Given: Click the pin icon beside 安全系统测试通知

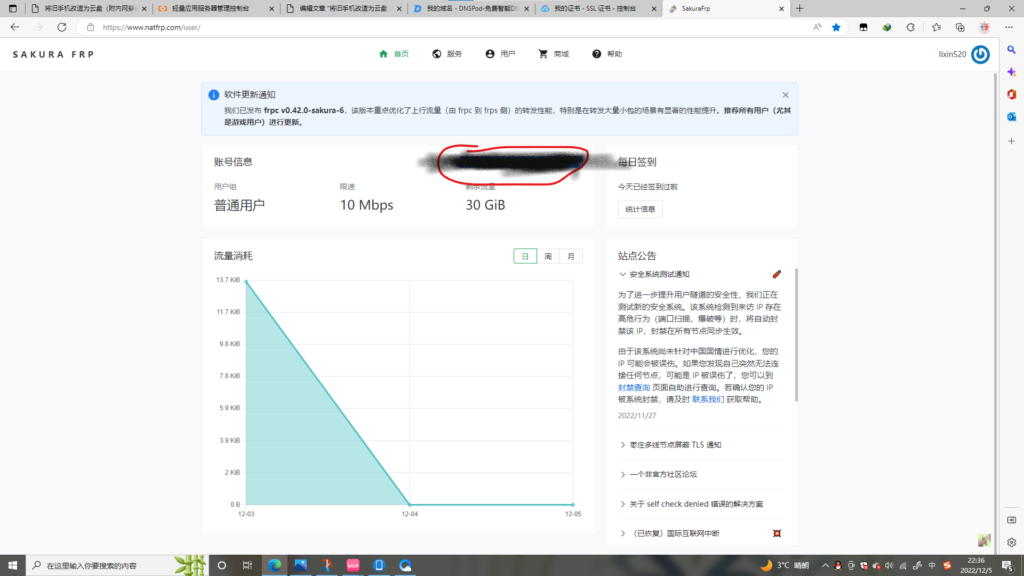Looking at the screenshot, I should click(776, 274).
